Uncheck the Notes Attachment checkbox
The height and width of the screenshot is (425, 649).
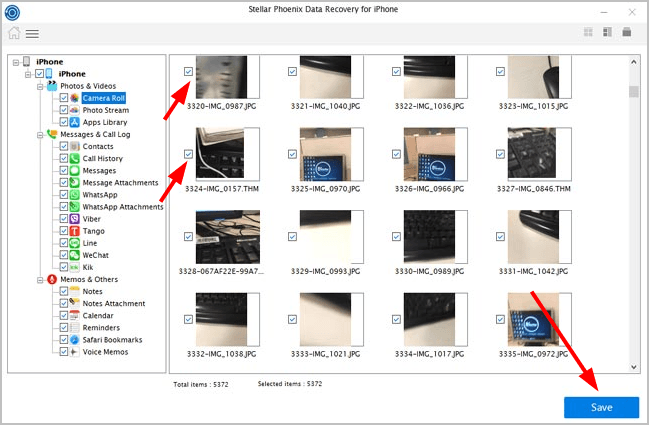[x=64, y=303]
